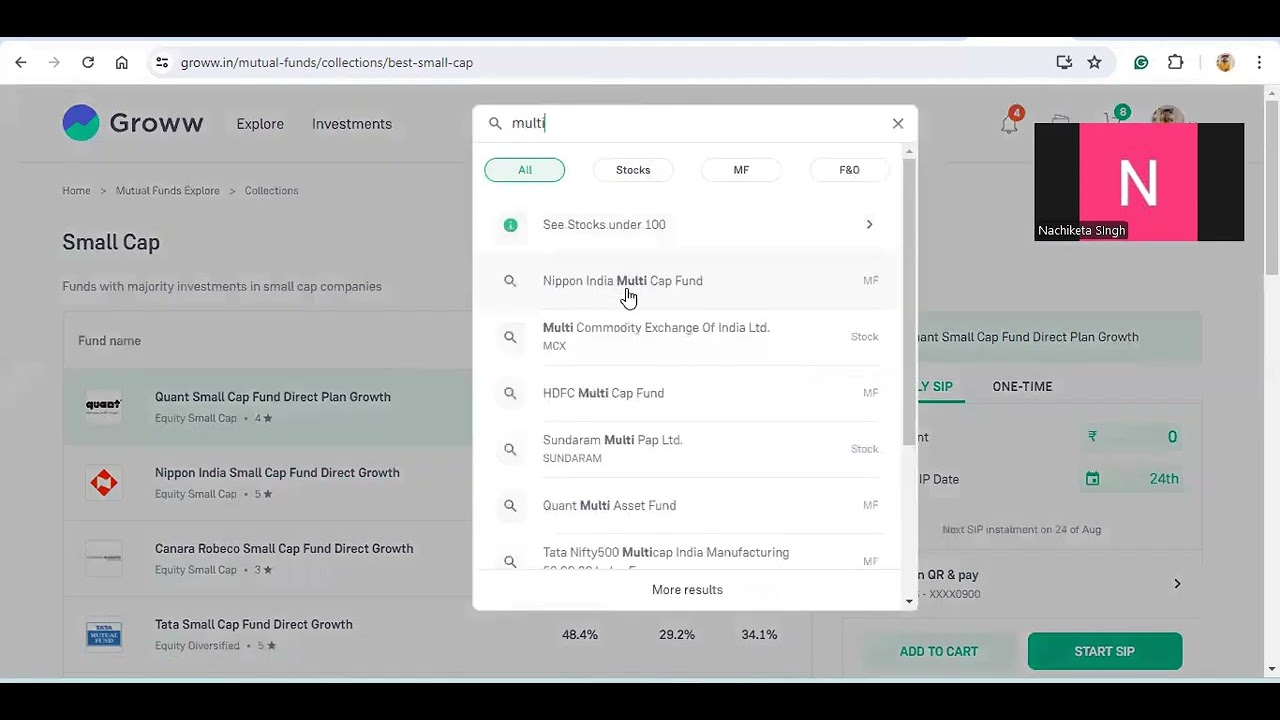Open the Investments menu
Image resolution: width=1280 pixels, height=720 pixels.
[352, 124]
